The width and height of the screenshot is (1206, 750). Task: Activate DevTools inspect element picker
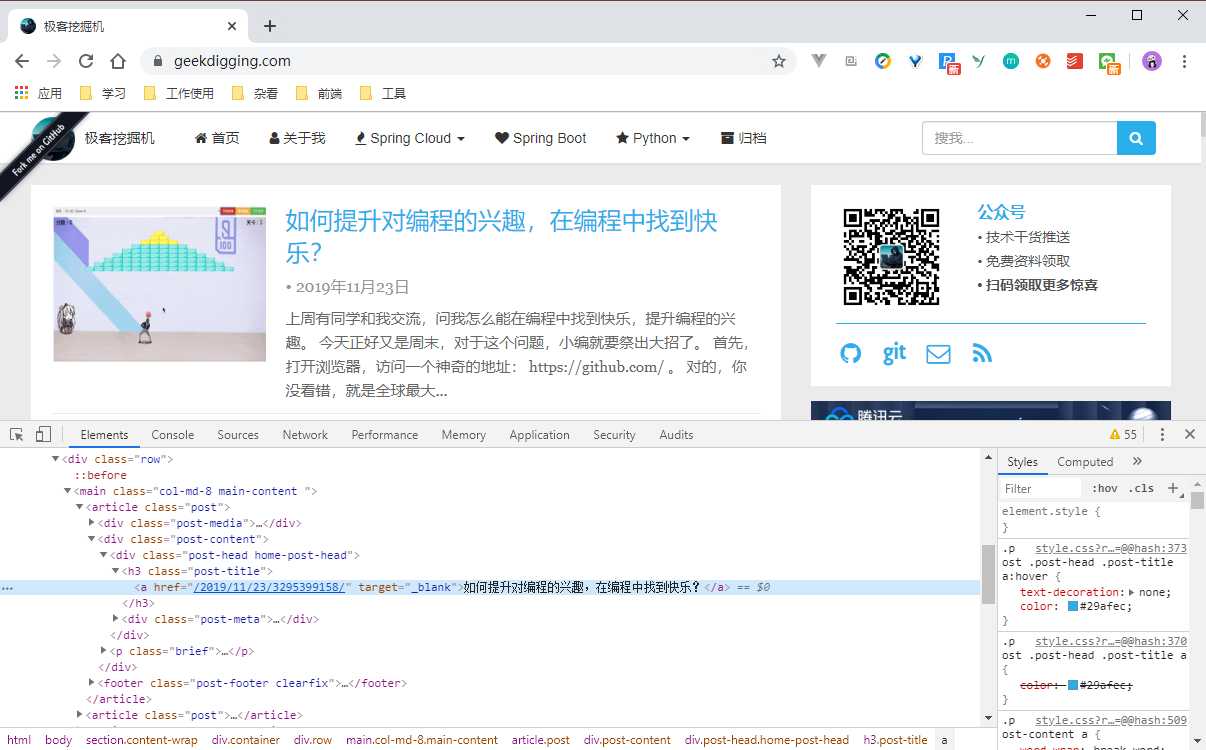coord(17,434)
